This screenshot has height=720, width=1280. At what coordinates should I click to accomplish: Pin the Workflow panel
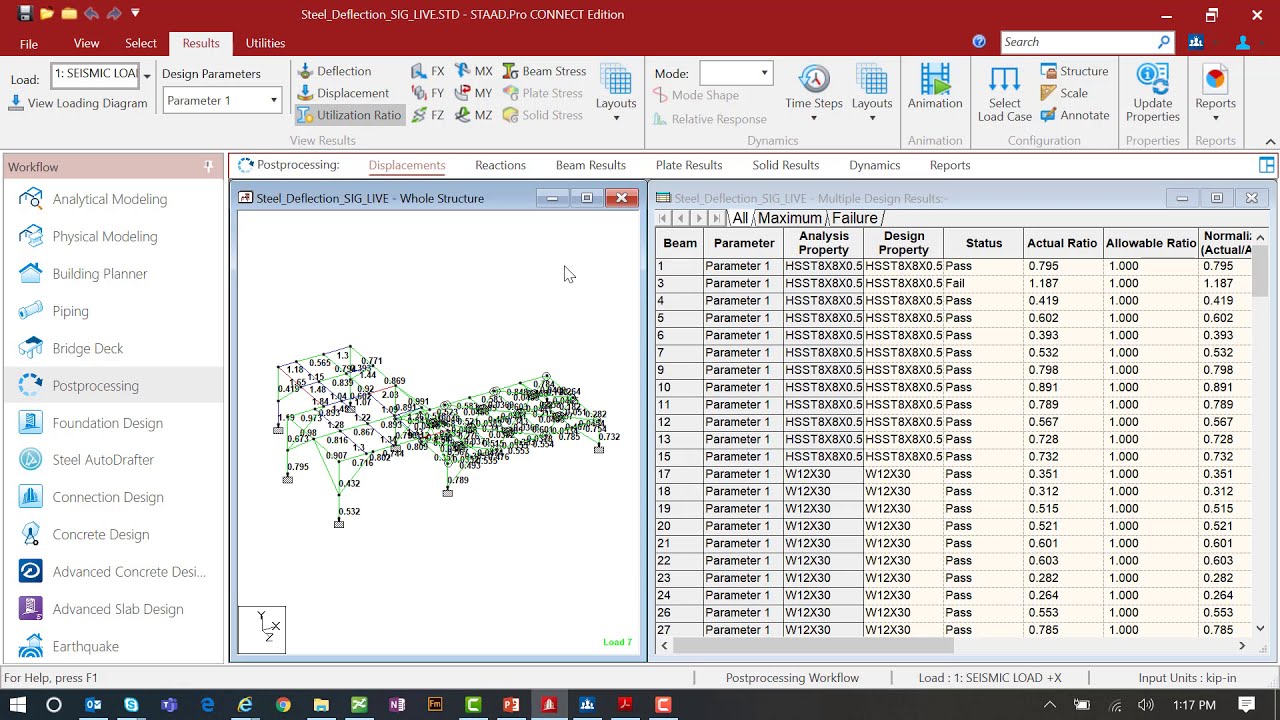pyautogui.click(x=209, y=166)
